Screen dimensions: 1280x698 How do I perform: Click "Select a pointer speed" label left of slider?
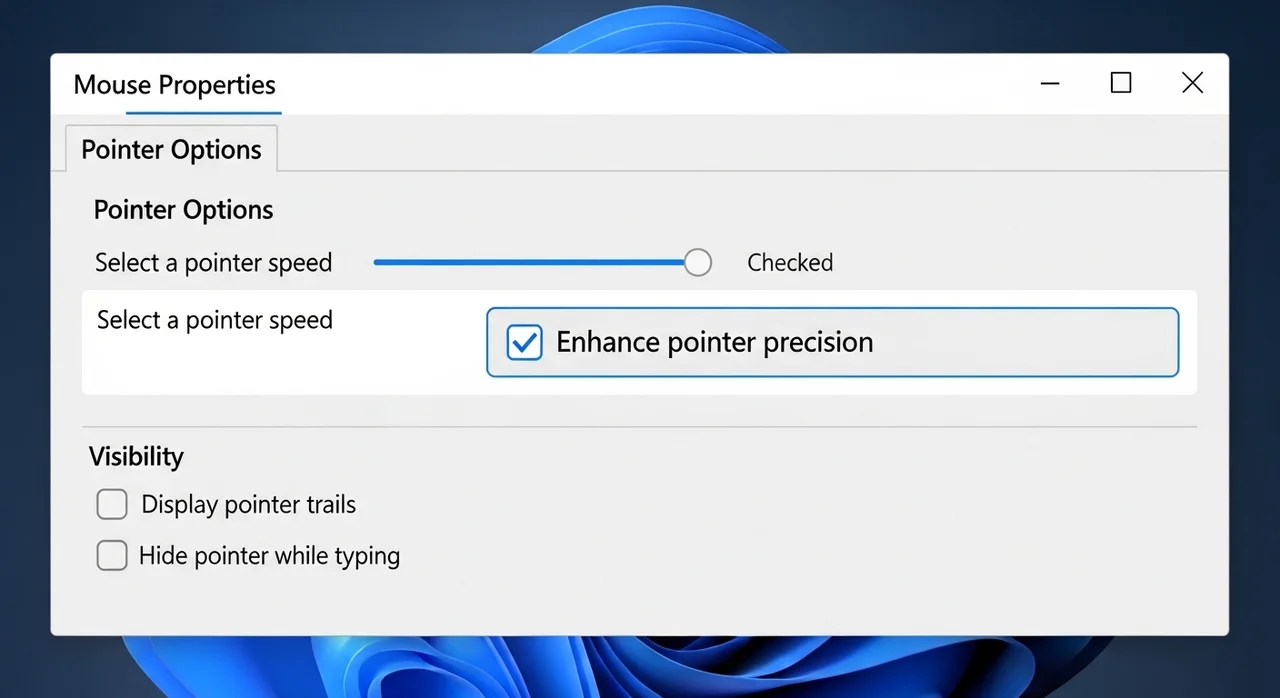[213, 263]
